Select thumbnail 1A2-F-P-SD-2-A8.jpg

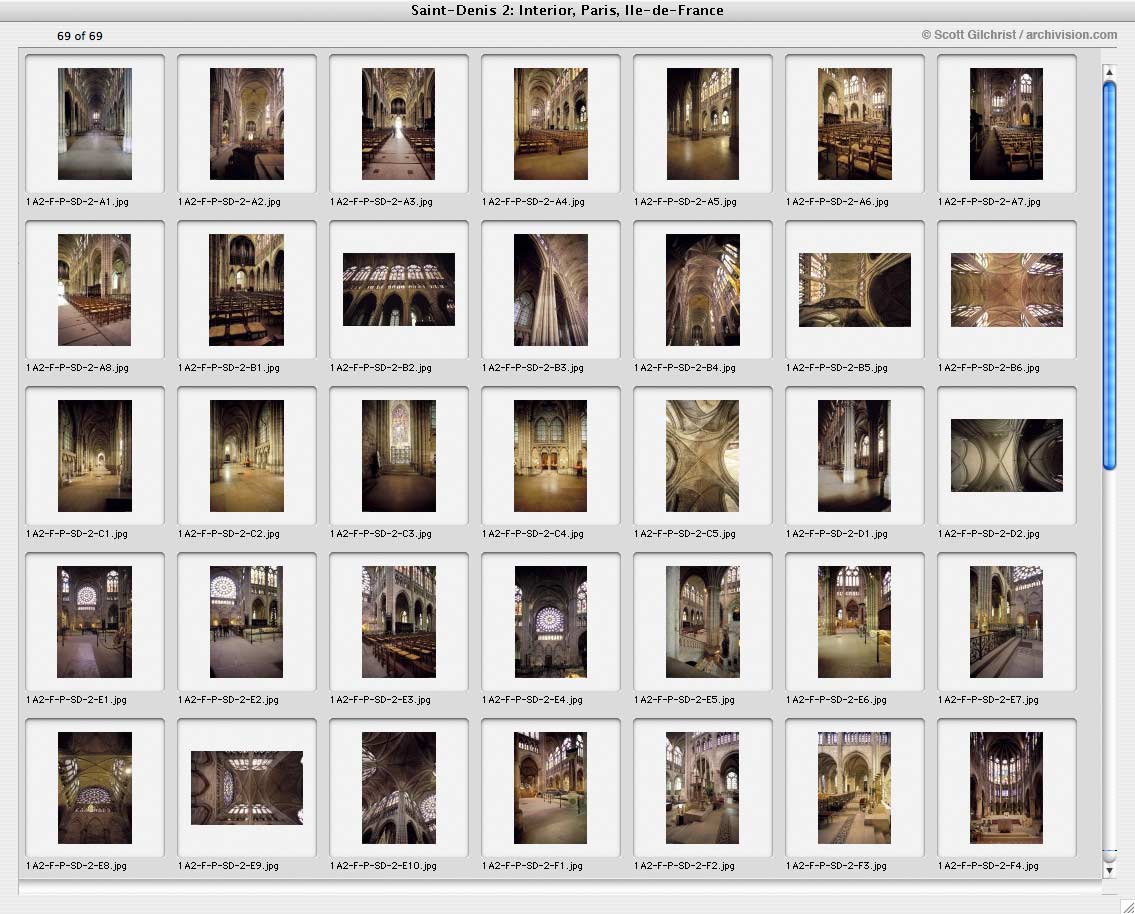(x=95, y=289)
